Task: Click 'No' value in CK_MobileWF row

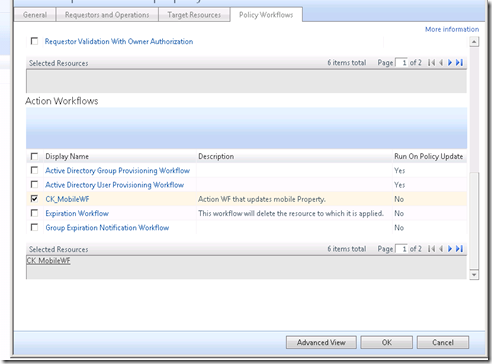Action: click(399, 199)
